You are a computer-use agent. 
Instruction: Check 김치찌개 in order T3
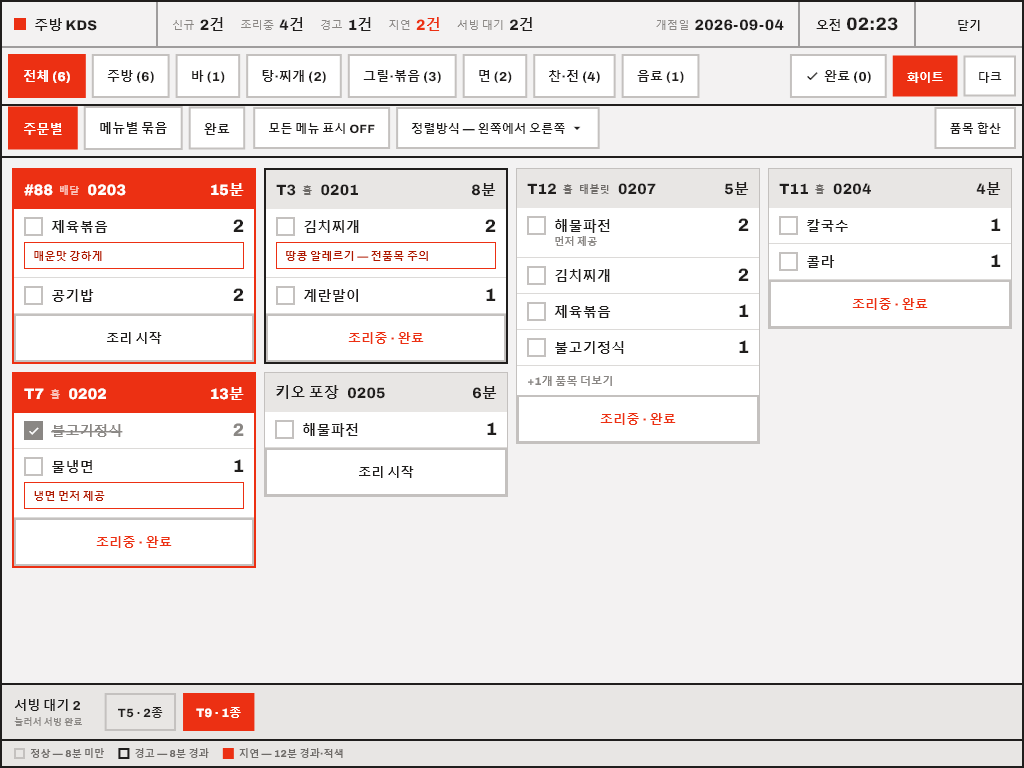click(285, 227)
